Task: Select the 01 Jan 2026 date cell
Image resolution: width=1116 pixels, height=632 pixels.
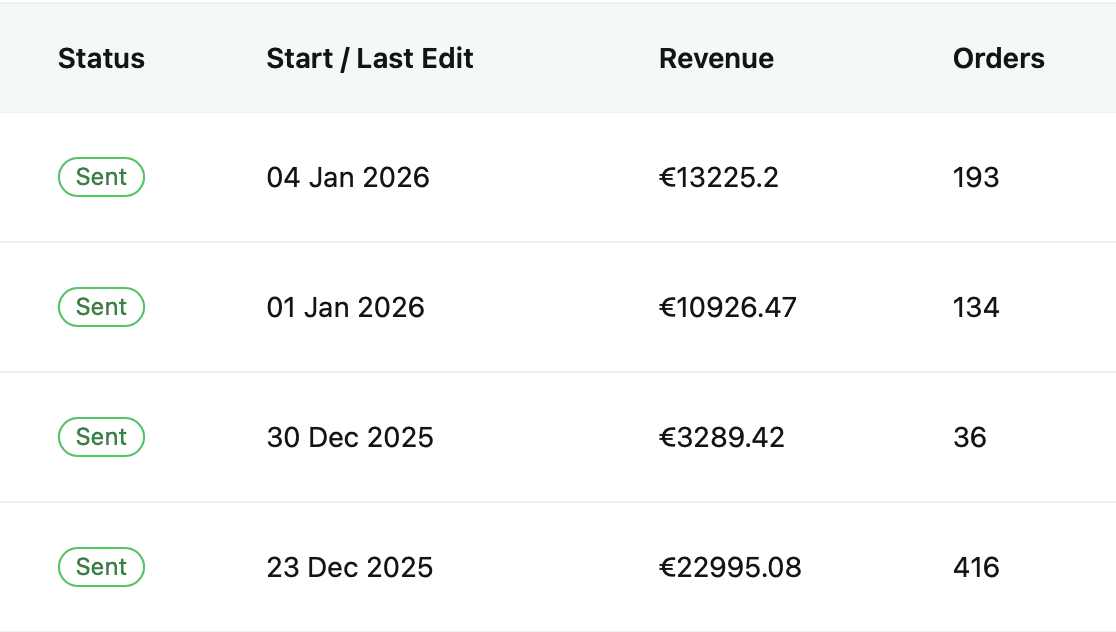Action: [345, 307]
